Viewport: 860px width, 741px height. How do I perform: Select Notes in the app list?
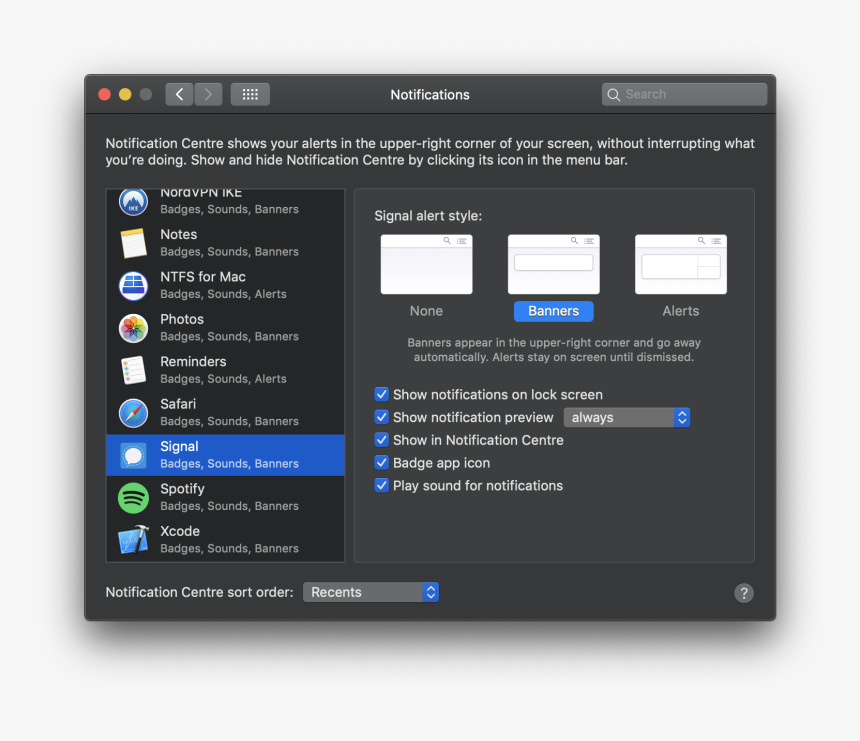point(225,243)
